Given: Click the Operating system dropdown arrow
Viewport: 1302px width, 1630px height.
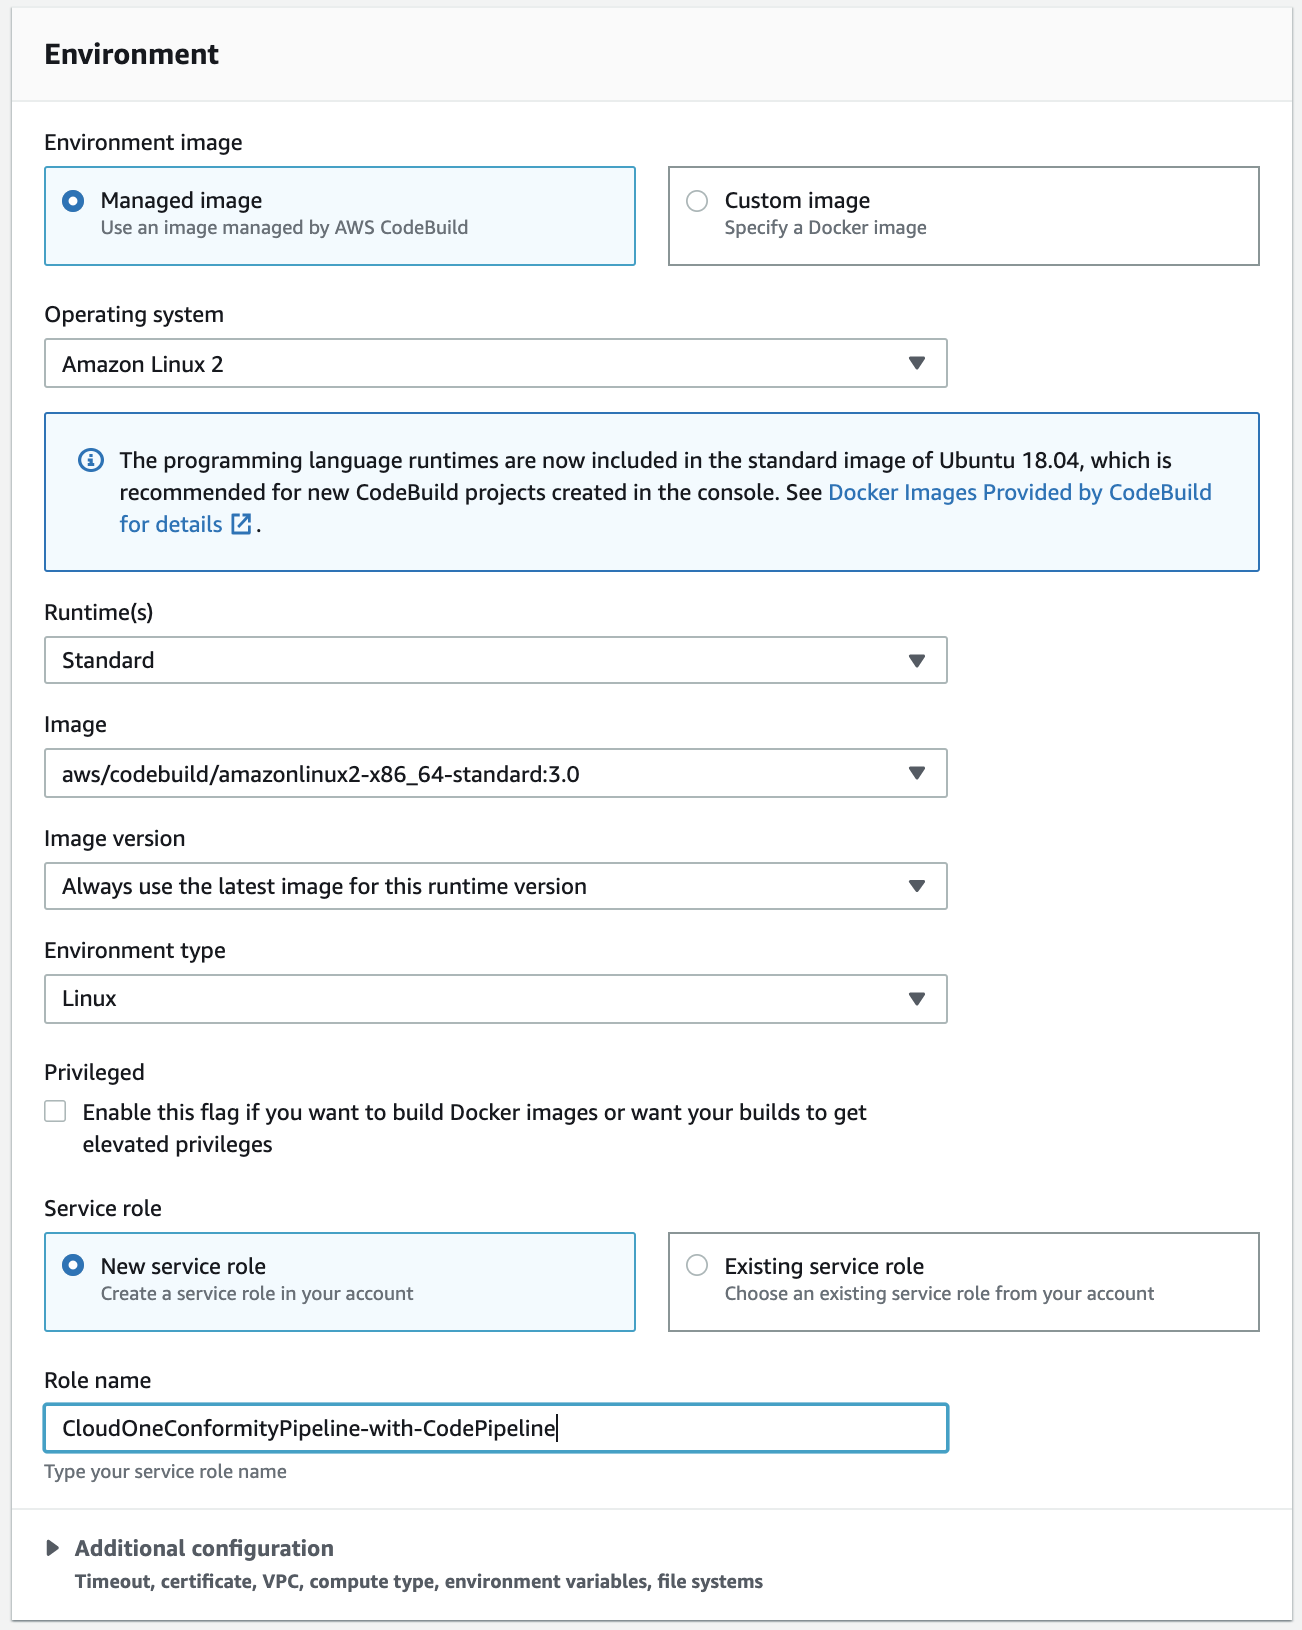Looking at the screenshot, I should (x=916, y=363).
